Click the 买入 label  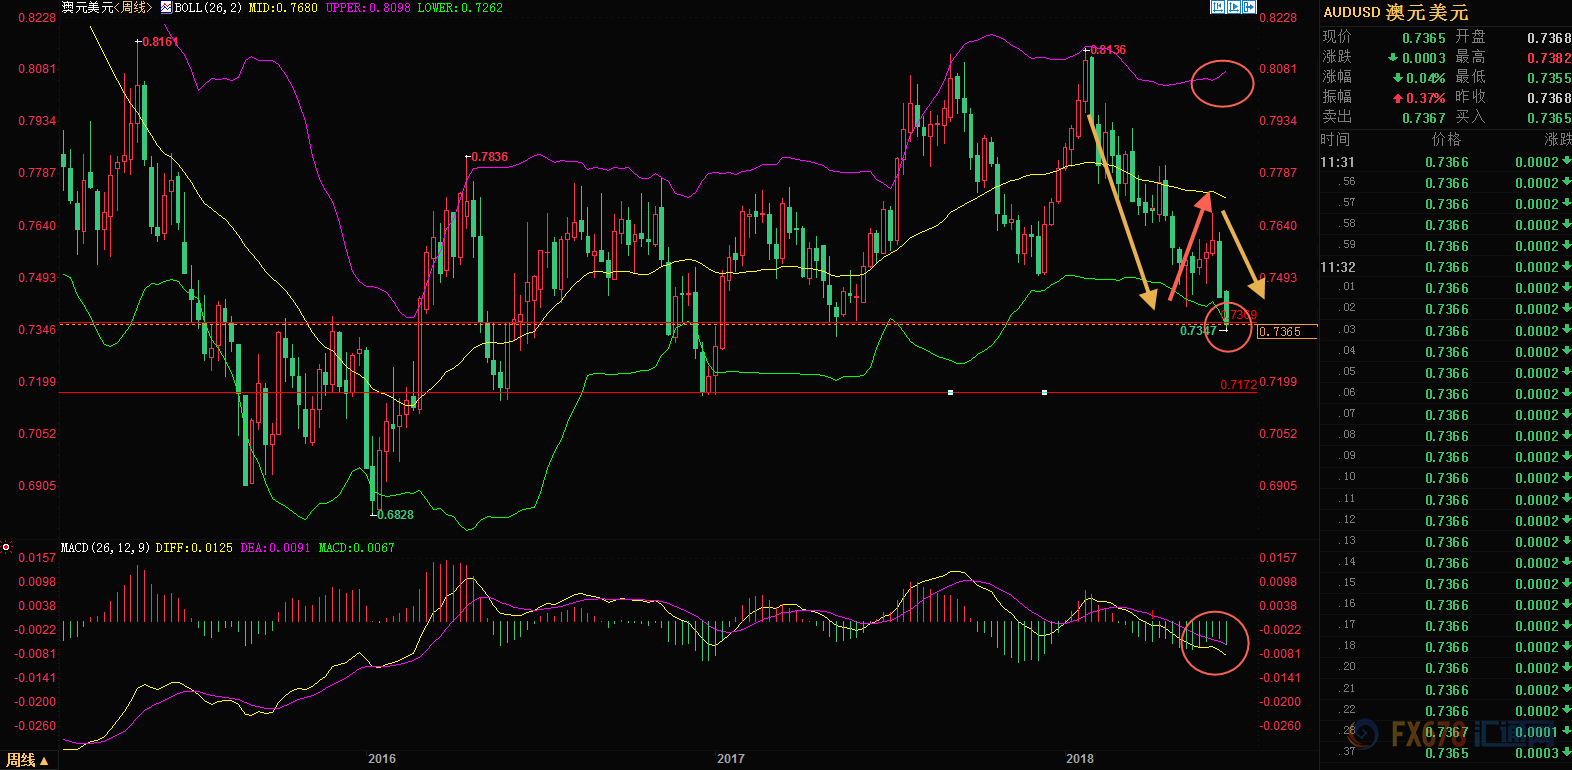1470,117
